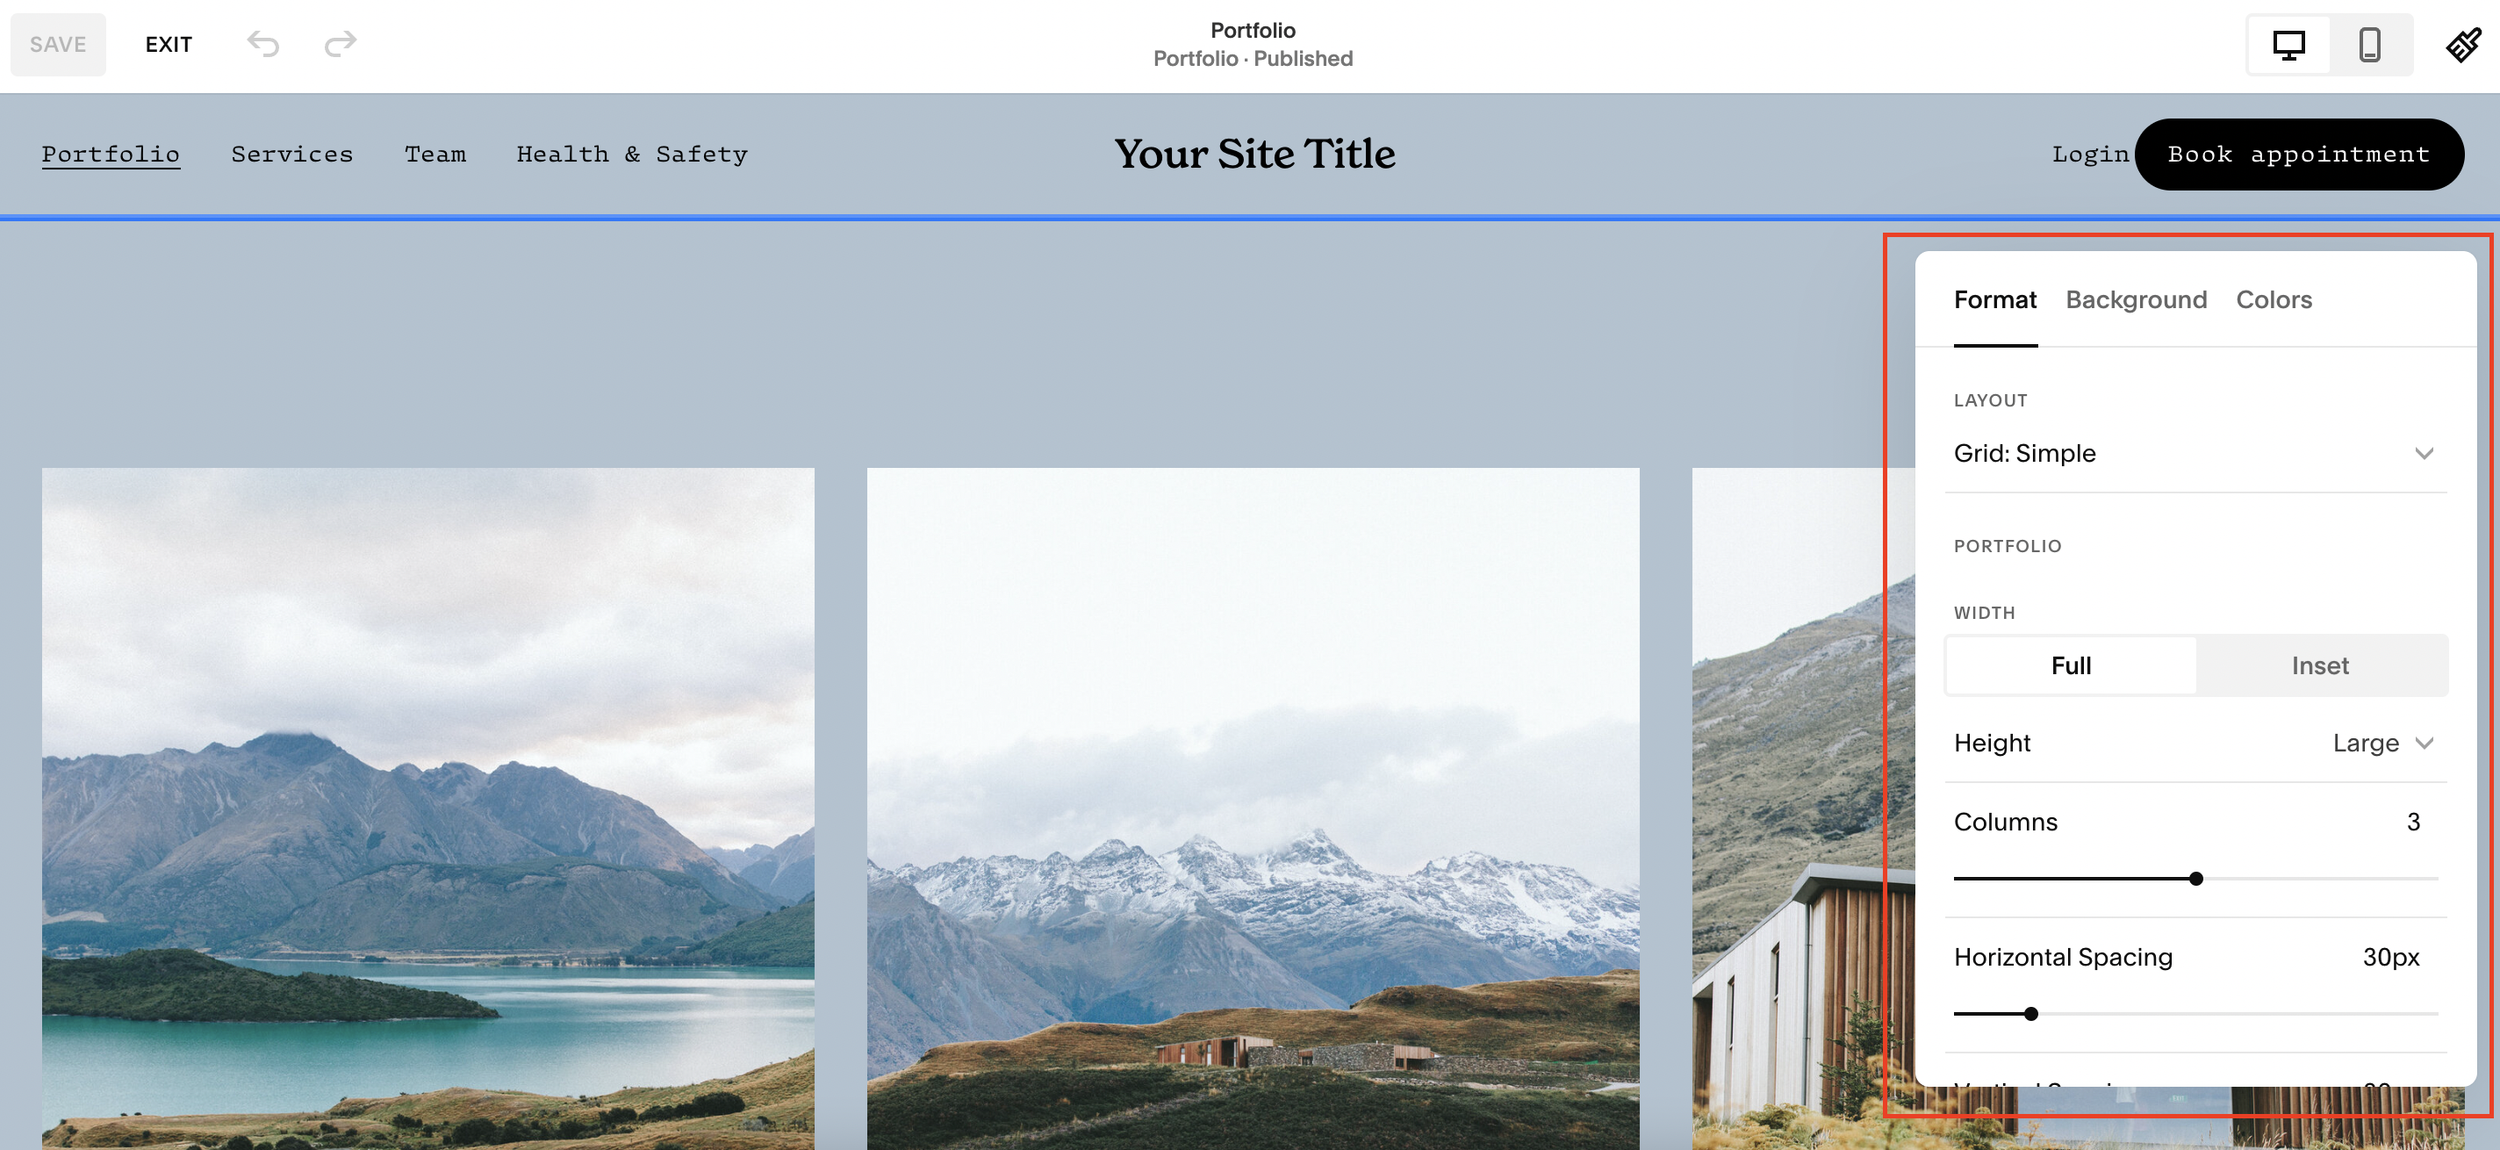
Task: Click the layout dropdown chevron arrow
Action: pyautogui.click(x=2424, y=454)
